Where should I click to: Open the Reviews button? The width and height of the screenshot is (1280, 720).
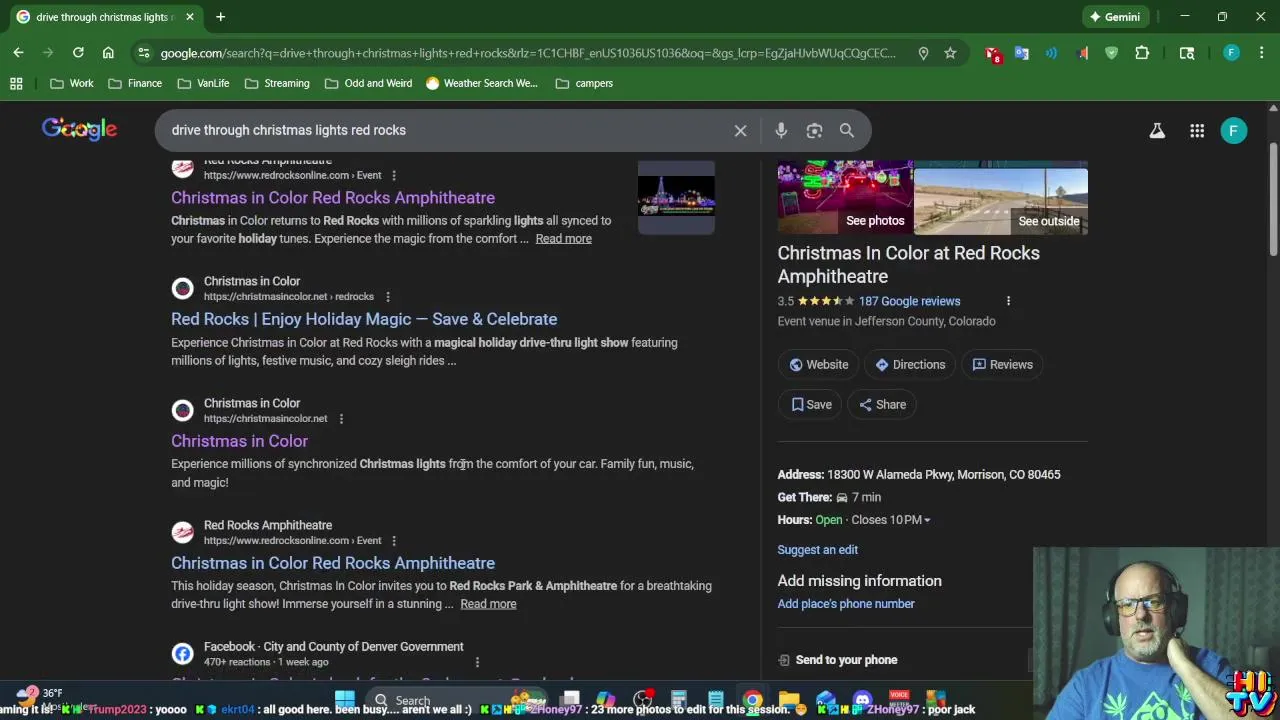coord(1002,365)
